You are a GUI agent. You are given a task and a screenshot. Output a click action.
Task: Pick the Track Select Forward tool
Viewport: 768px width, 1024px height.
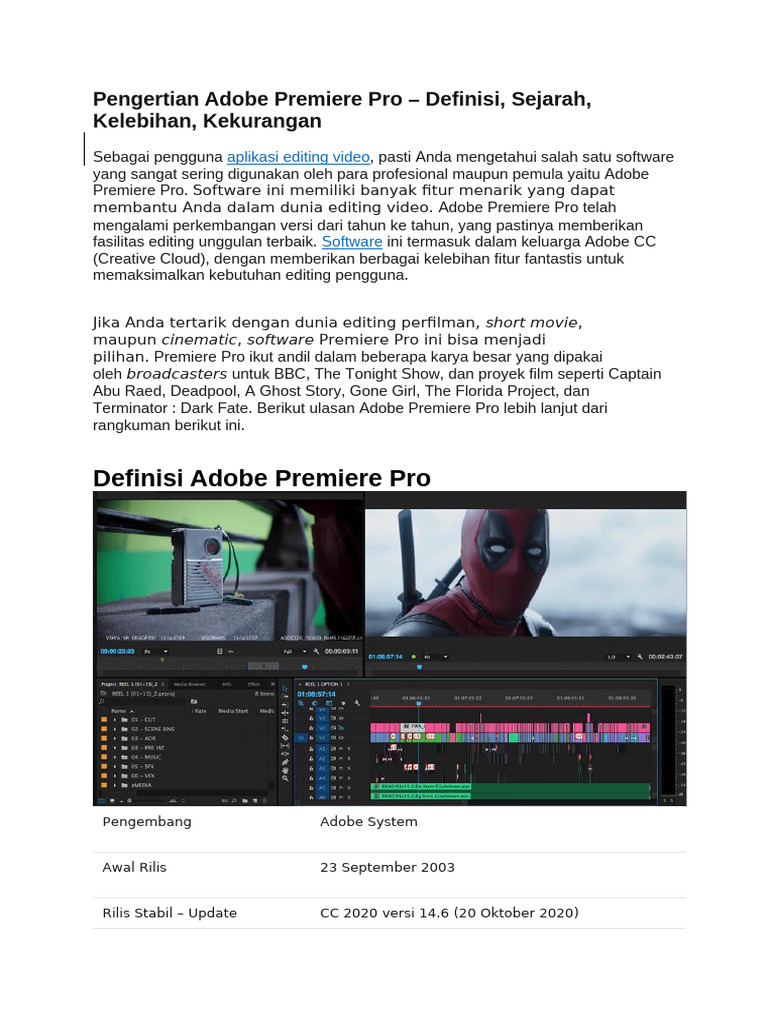[285, 696]
